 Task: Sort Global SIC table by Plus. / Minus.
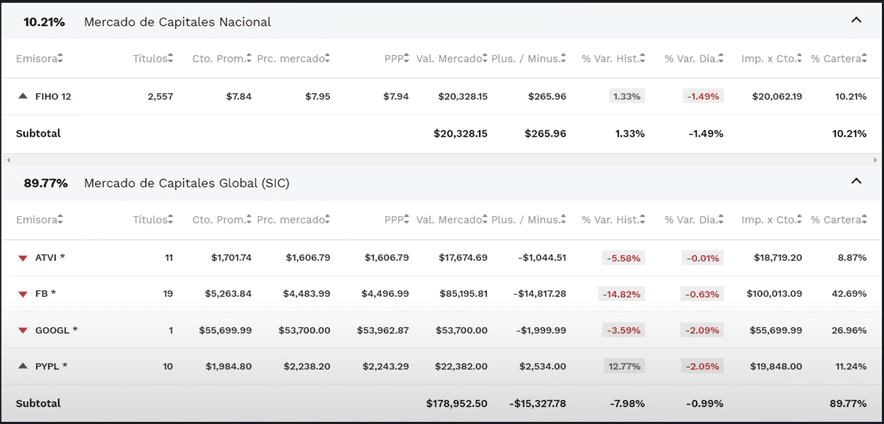coord(529,220)
